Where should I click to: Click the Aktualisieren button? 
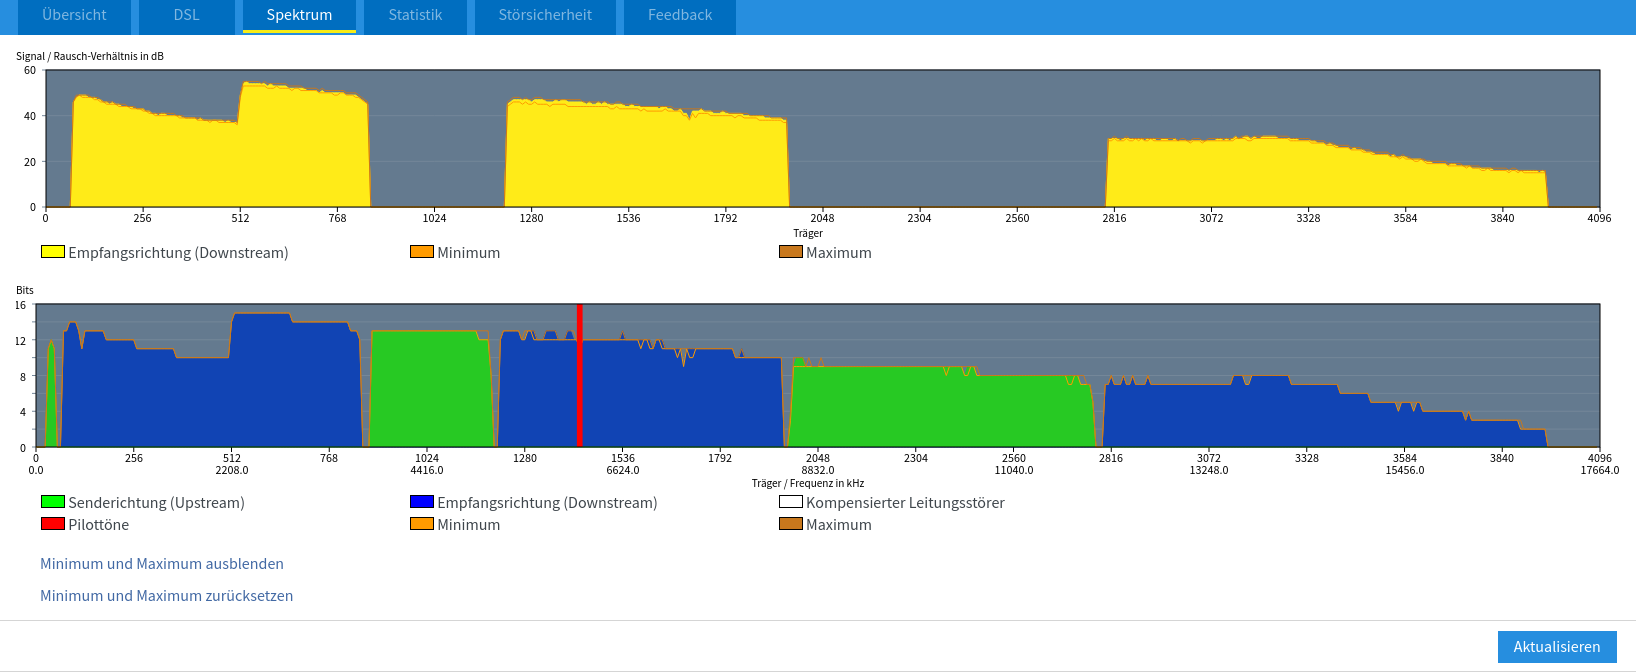[1556, 647]
